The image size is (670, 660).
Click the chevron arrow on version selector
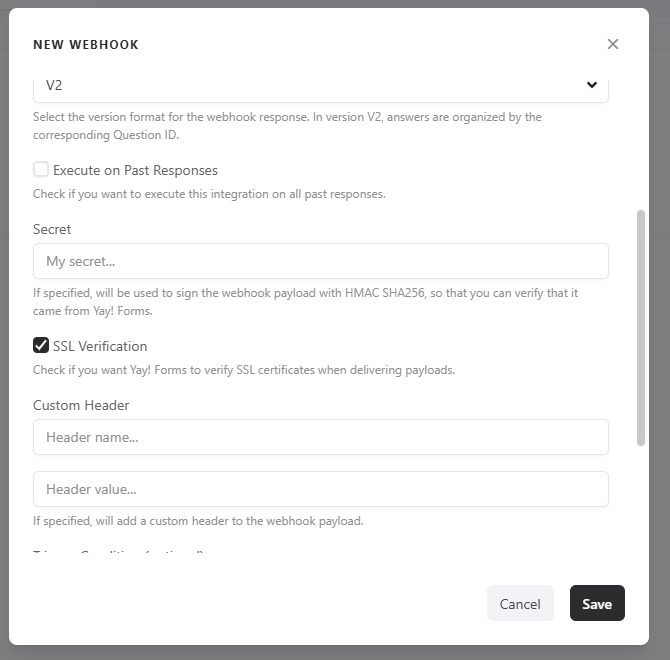[x=591, y=86]
